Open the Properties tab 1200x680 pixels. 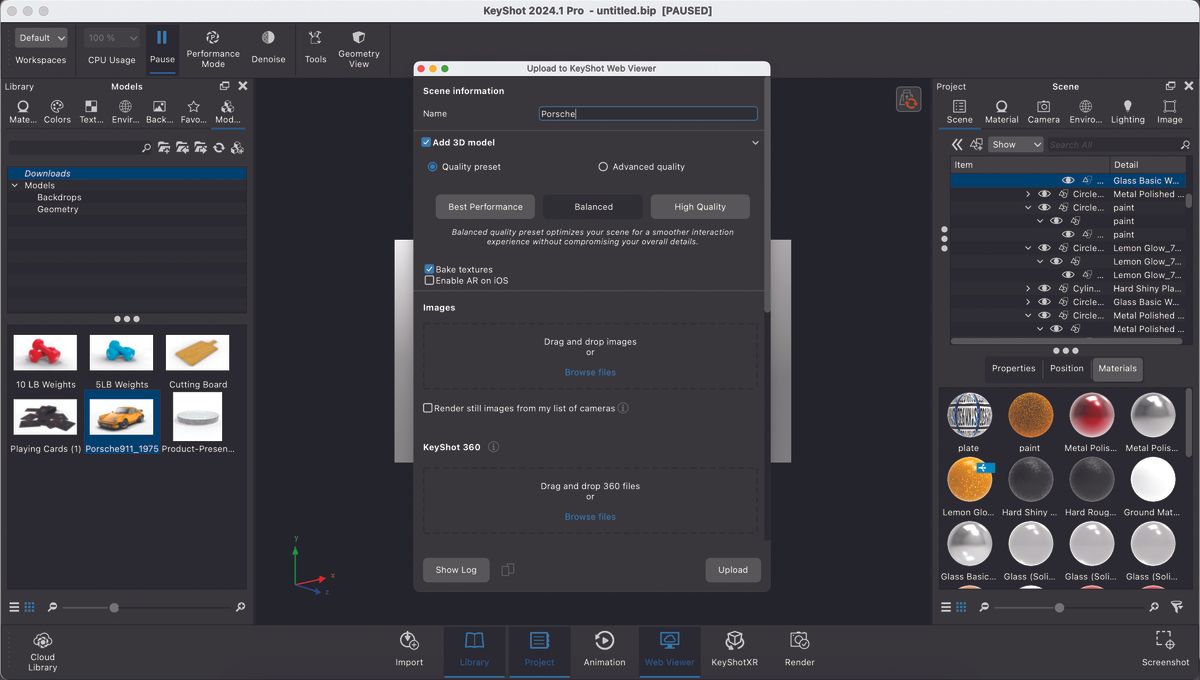1013,368
